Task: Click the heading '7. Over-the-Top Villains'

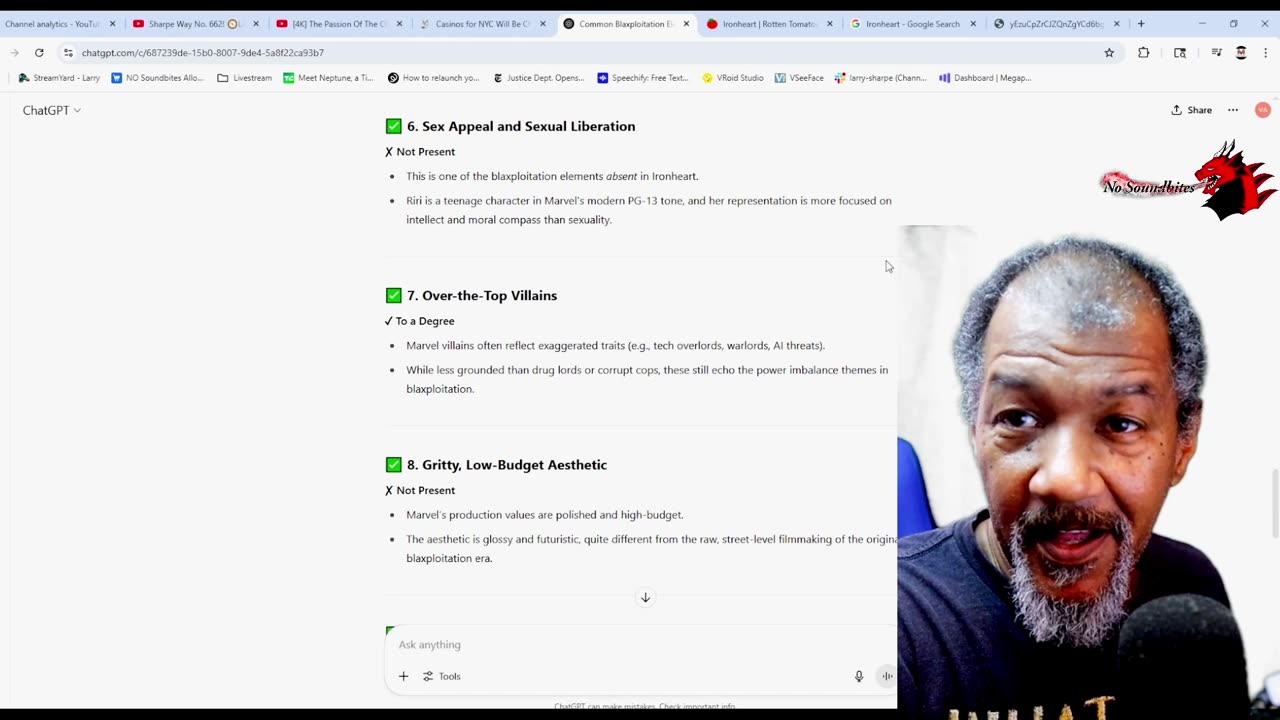Action: (482, 296)
